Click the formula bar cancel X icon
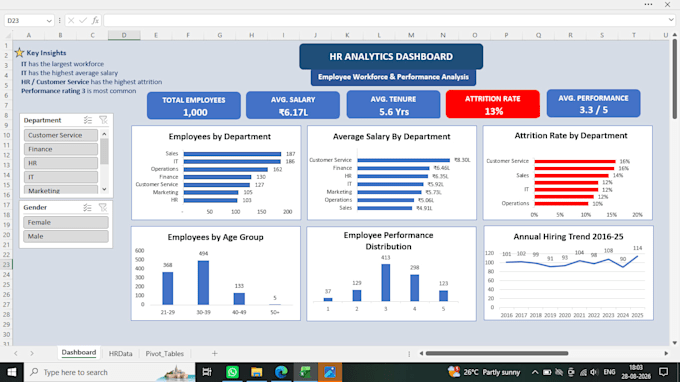 click(71, 20)
